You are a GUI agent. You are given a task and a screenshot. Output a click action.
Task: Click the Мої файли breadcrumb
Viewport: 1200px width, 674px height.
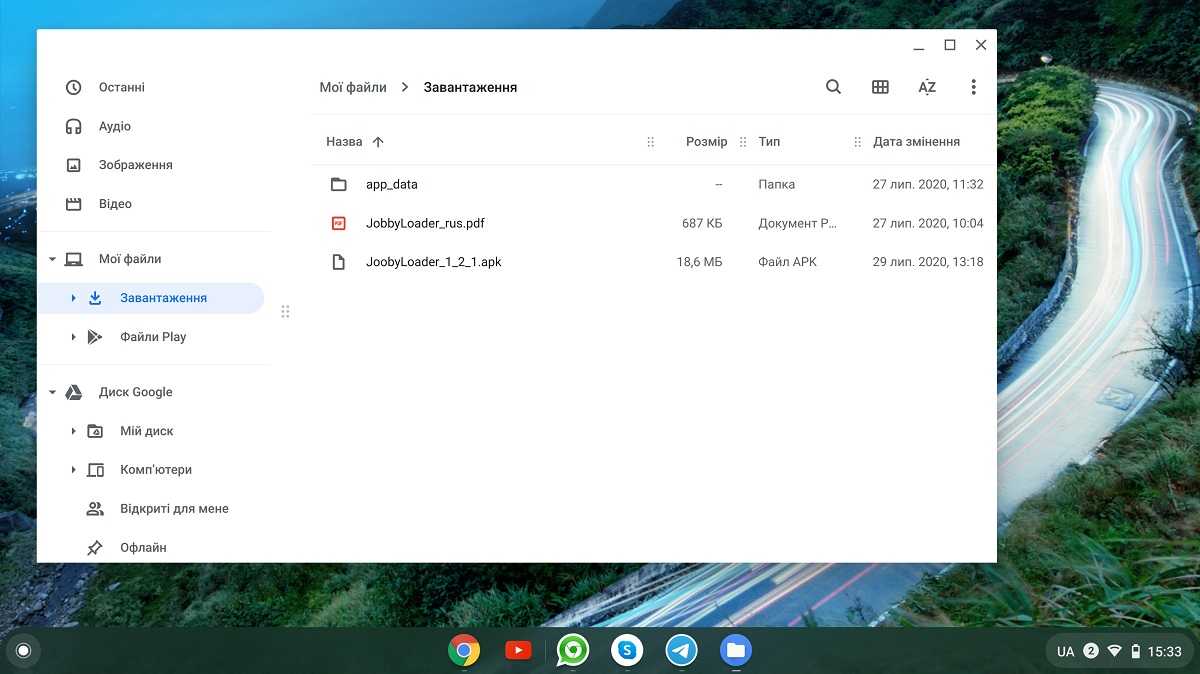[353, 87]
